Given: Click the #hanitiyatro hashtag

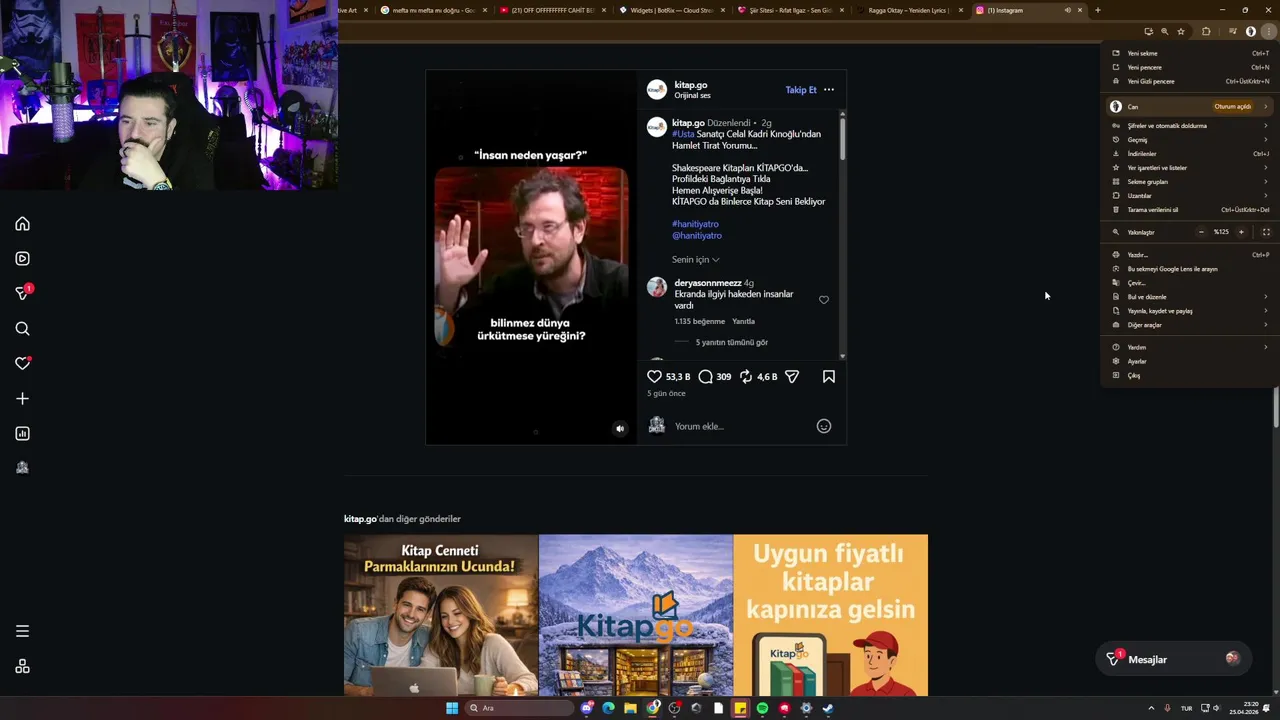Looking at the screenshot, I should coord(695,224).
